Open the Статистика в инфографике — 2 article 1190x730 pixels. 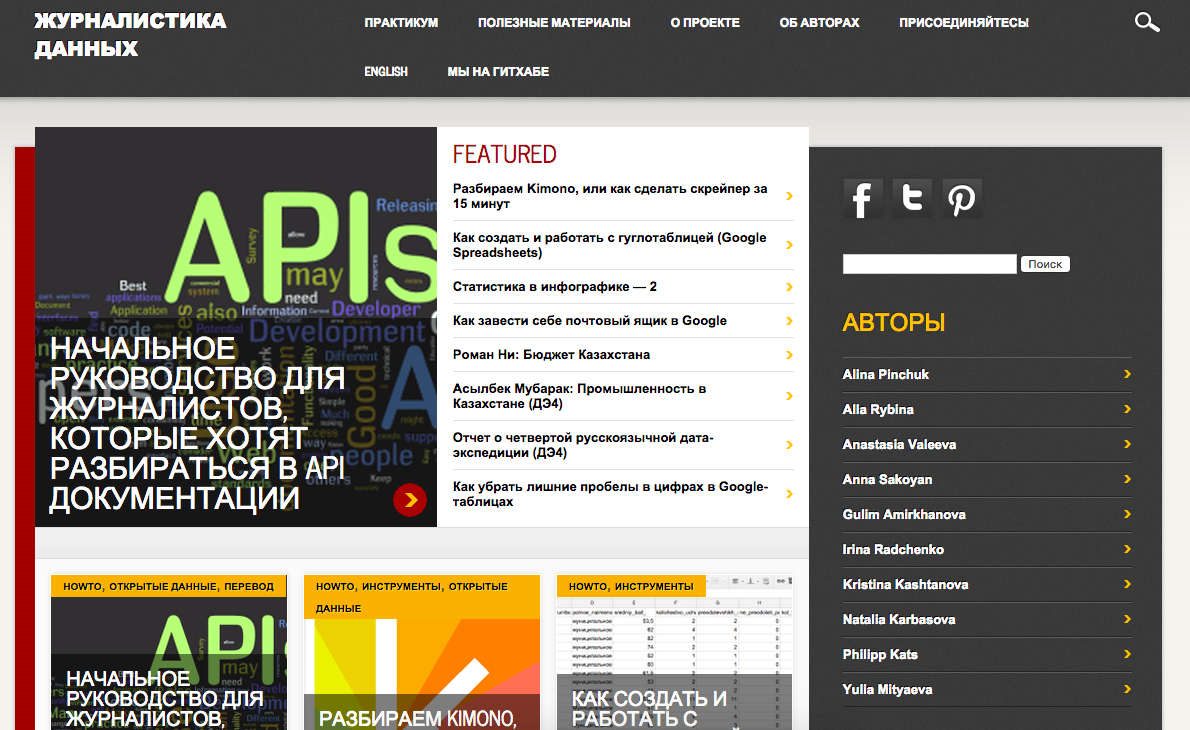point(555,287)
